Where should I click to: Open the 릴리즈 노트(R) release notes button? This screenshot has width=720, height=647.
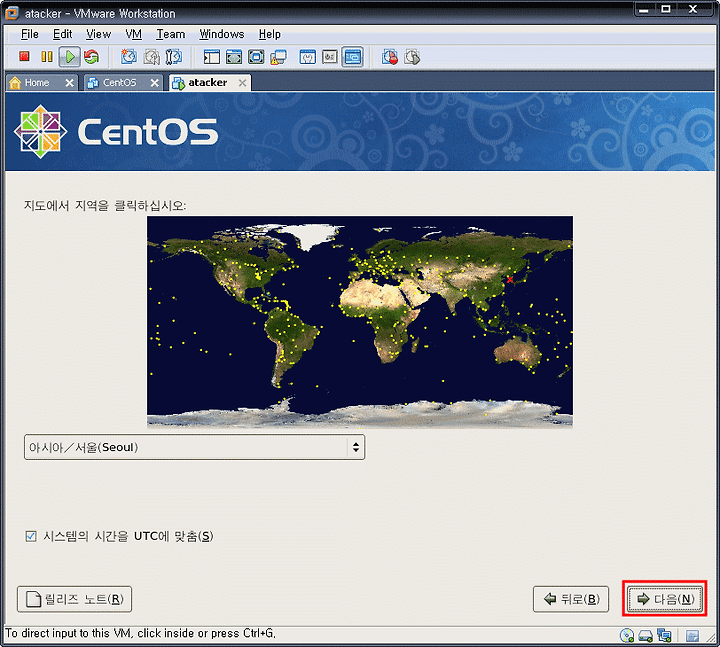click(x=74, y=599)
